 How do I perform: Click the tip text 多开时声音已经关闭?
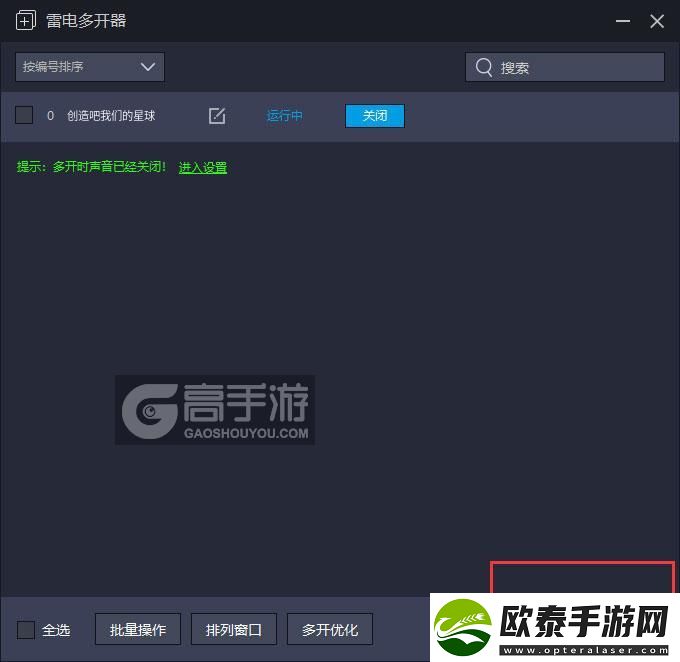tap(108, 167)
